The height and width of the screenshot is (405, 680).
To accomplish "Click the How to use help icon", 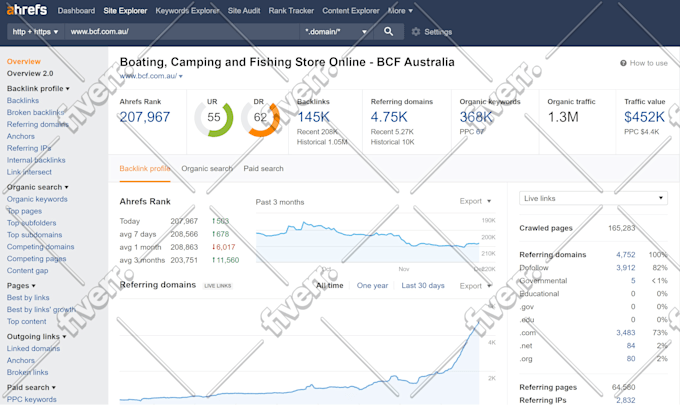I will tap(623, 63).
